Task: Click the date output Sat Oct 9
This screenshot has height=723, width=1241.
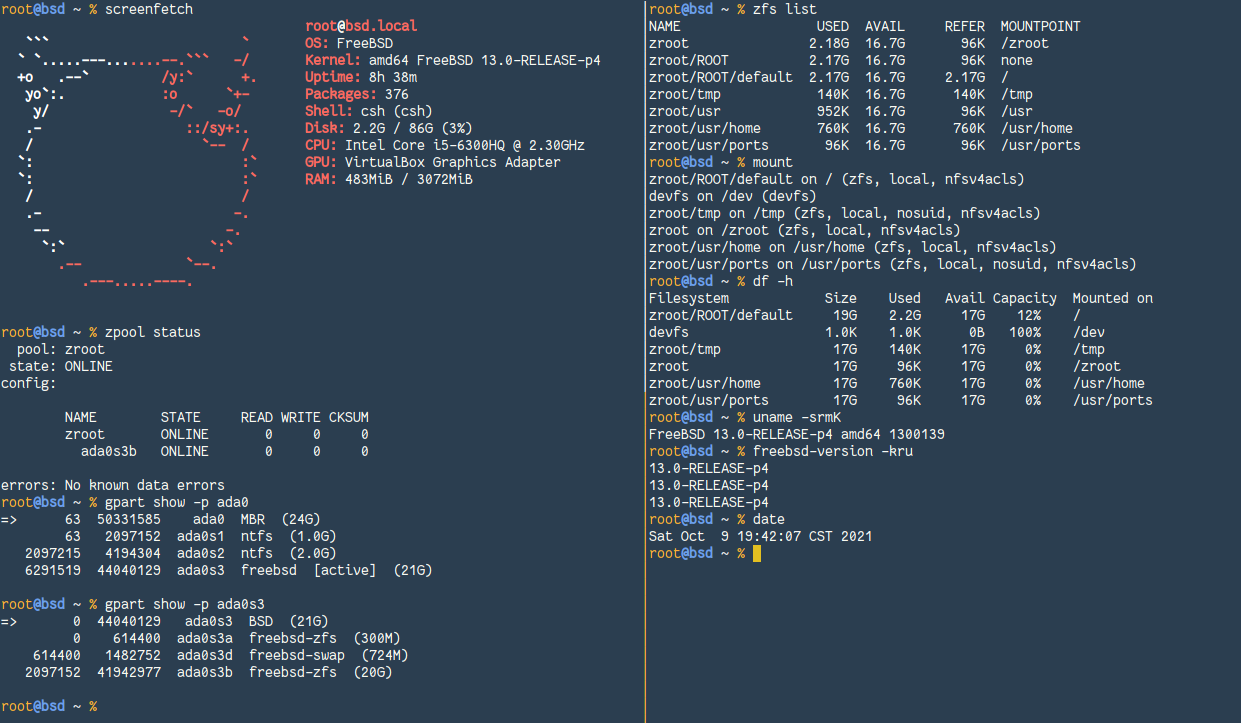Action: (x=690, y=535)
